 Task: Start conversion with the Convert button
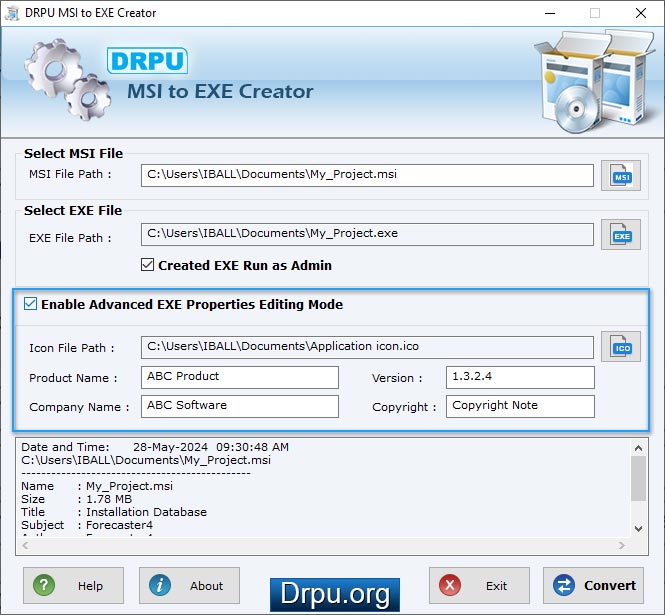tap(593, 585)
